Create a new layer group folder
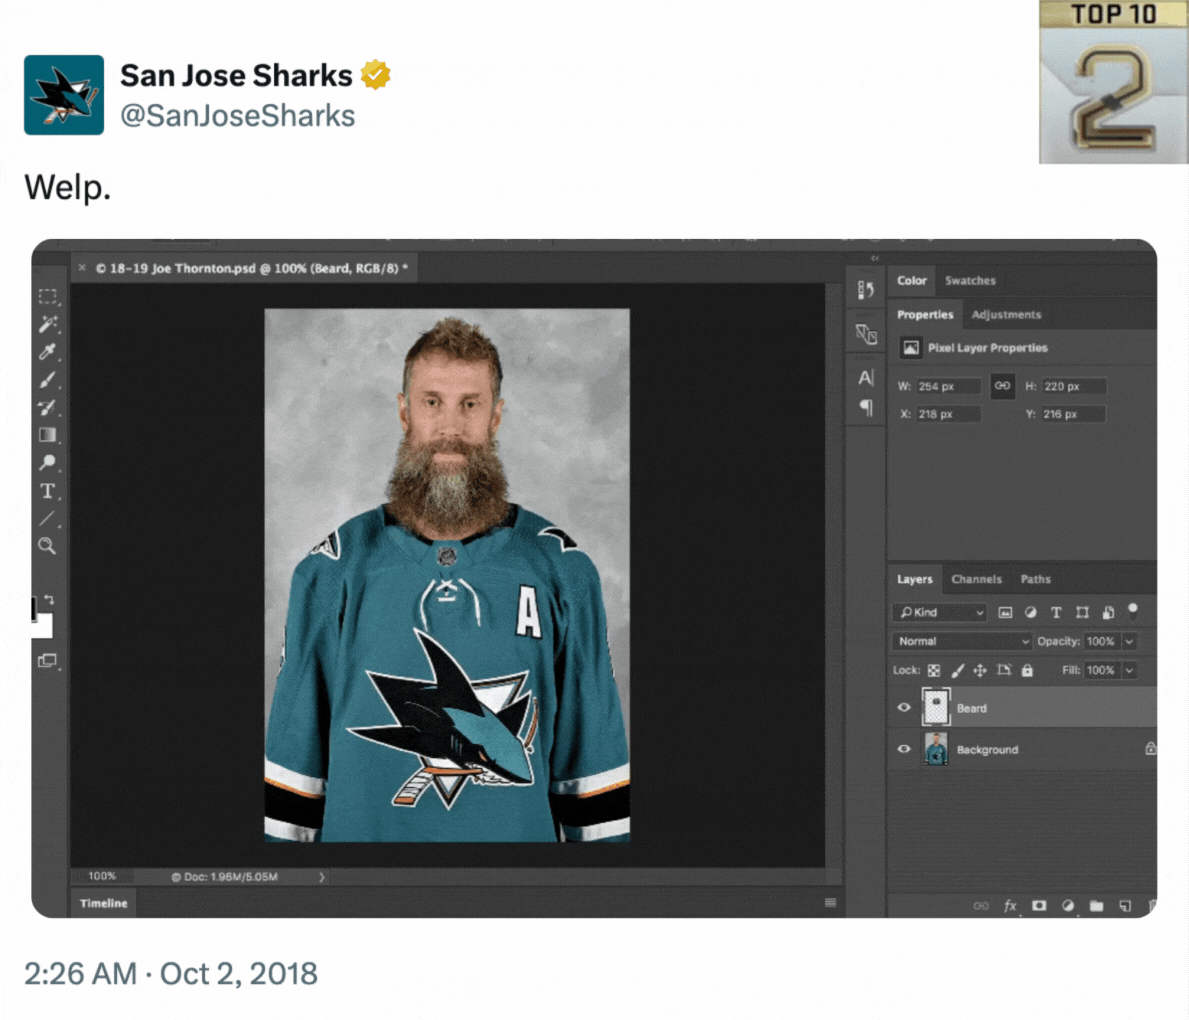The width and height of the screenshot is (1189, 1020). tap(1096, 905)
